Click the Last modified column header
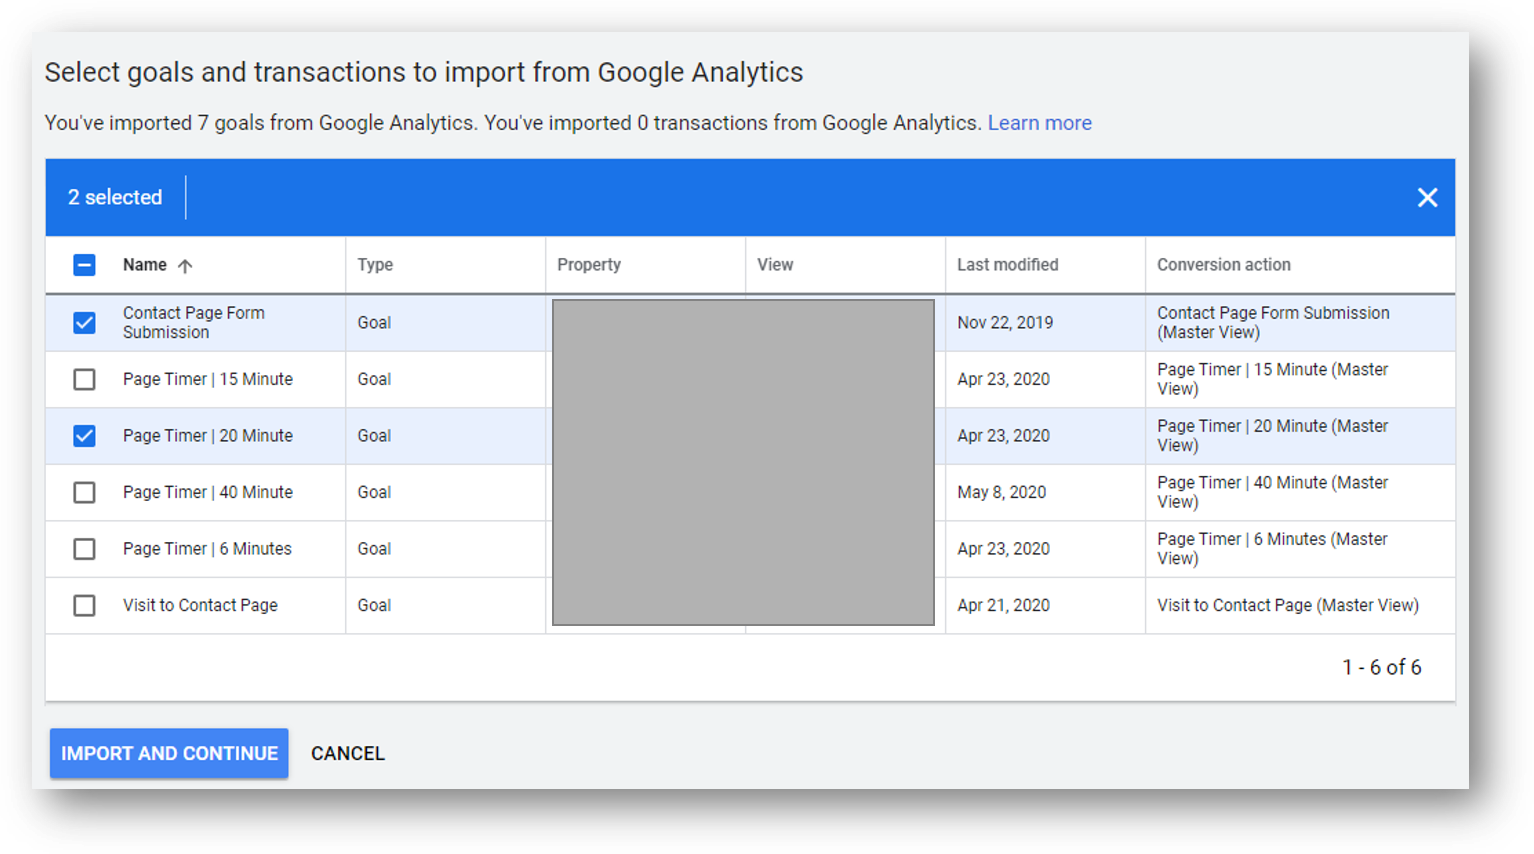Image resolution: width=1534 pixels, height=854 pixels. (1007, 265)
